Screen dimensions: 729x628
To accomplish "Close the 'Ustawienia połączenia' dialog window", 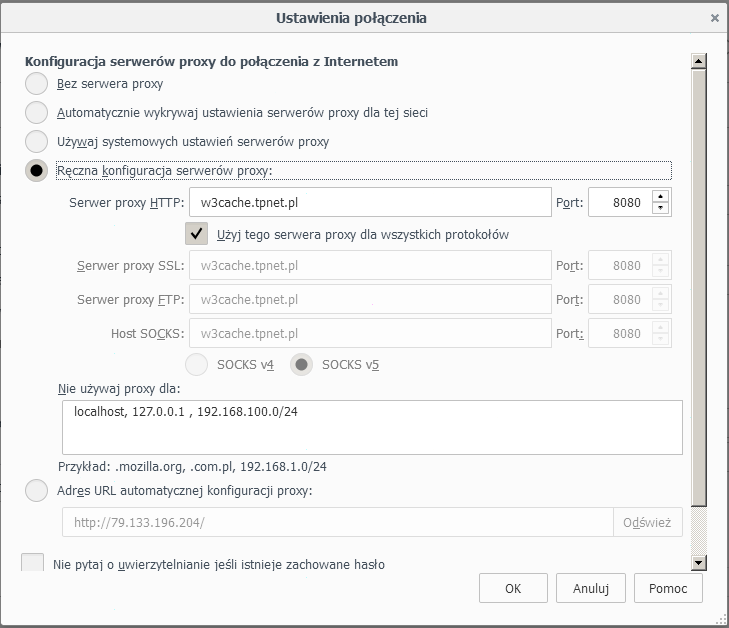I will tap(714, 18).
